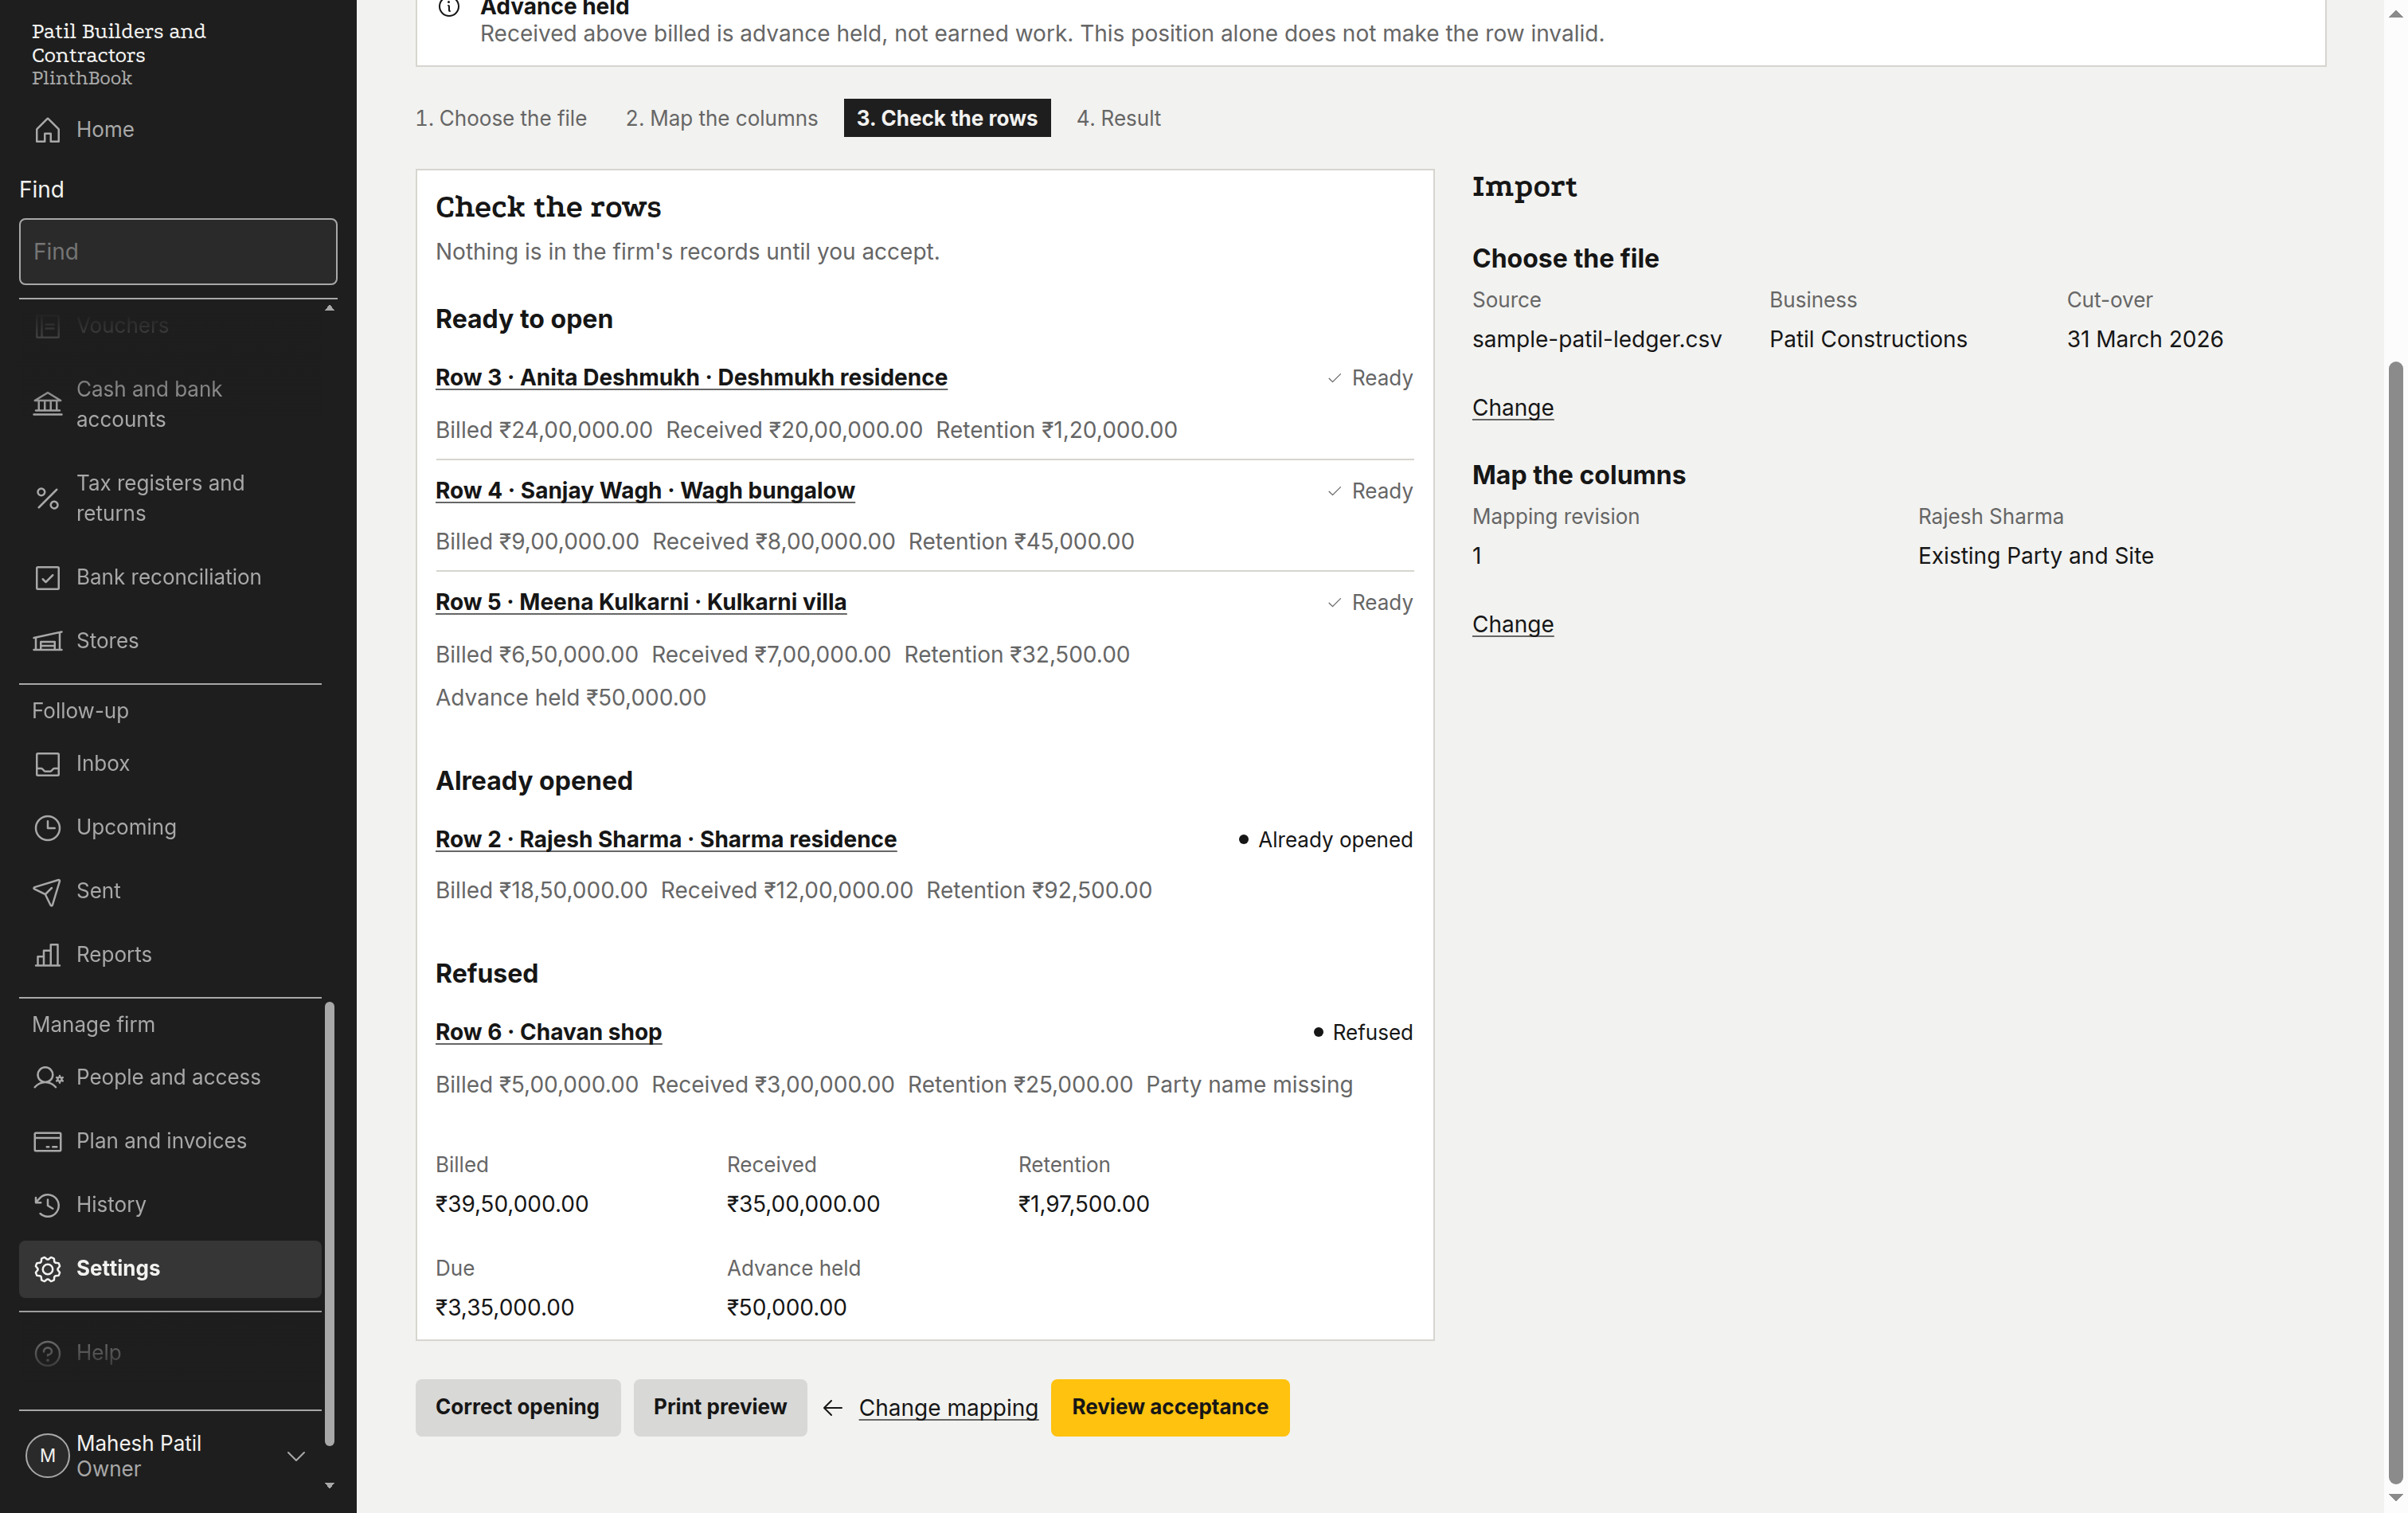Click the Cash and bank accounts icon
Viewport: 2408px width, 1513px height.
pos(47,404)
